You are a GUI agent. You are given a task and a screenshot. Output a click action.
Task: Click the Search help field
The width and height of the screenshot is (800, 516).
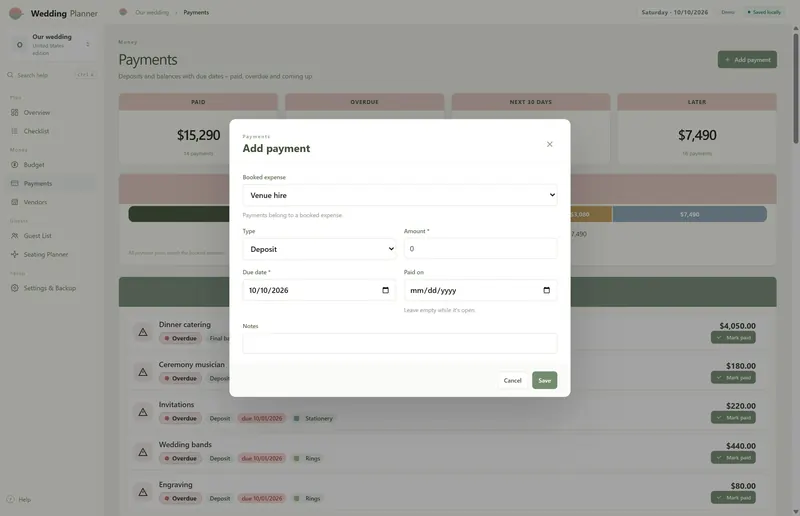tap(51, 75)
